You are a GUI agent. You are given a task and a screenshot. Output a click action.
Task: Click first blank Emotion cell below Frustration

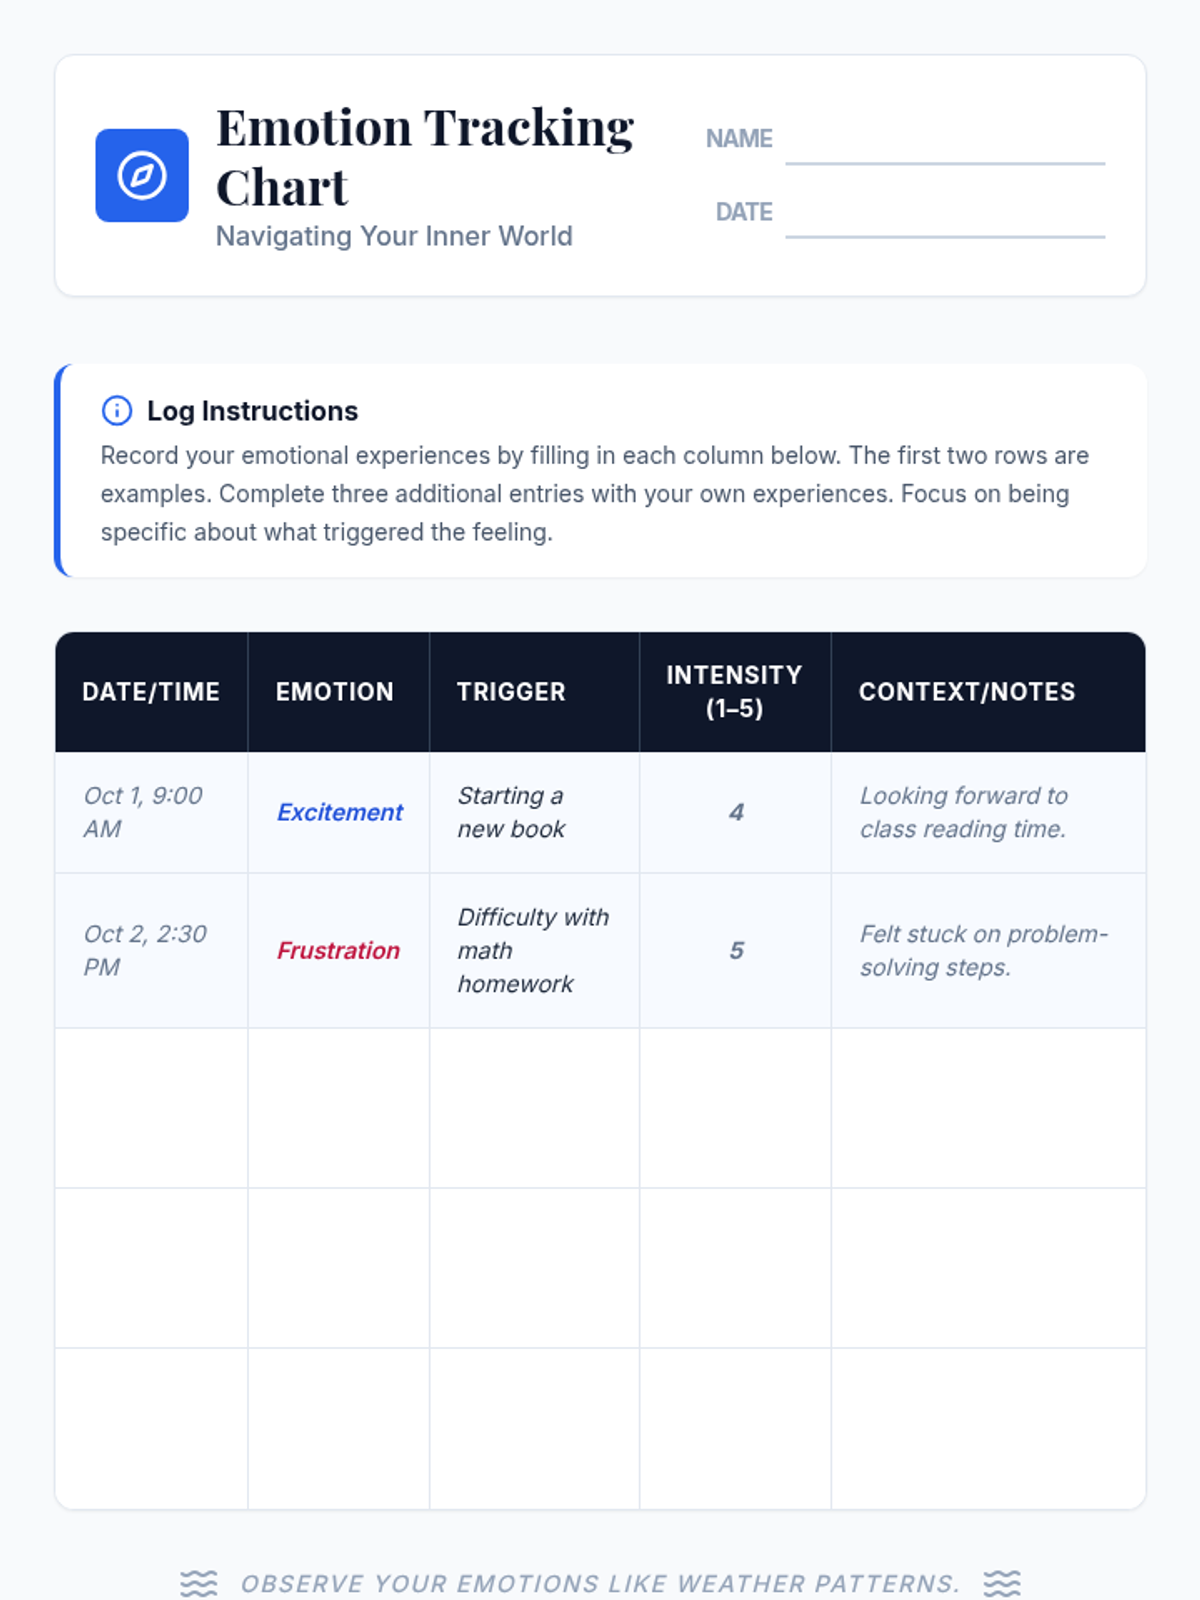click(x=338, y=1108)
